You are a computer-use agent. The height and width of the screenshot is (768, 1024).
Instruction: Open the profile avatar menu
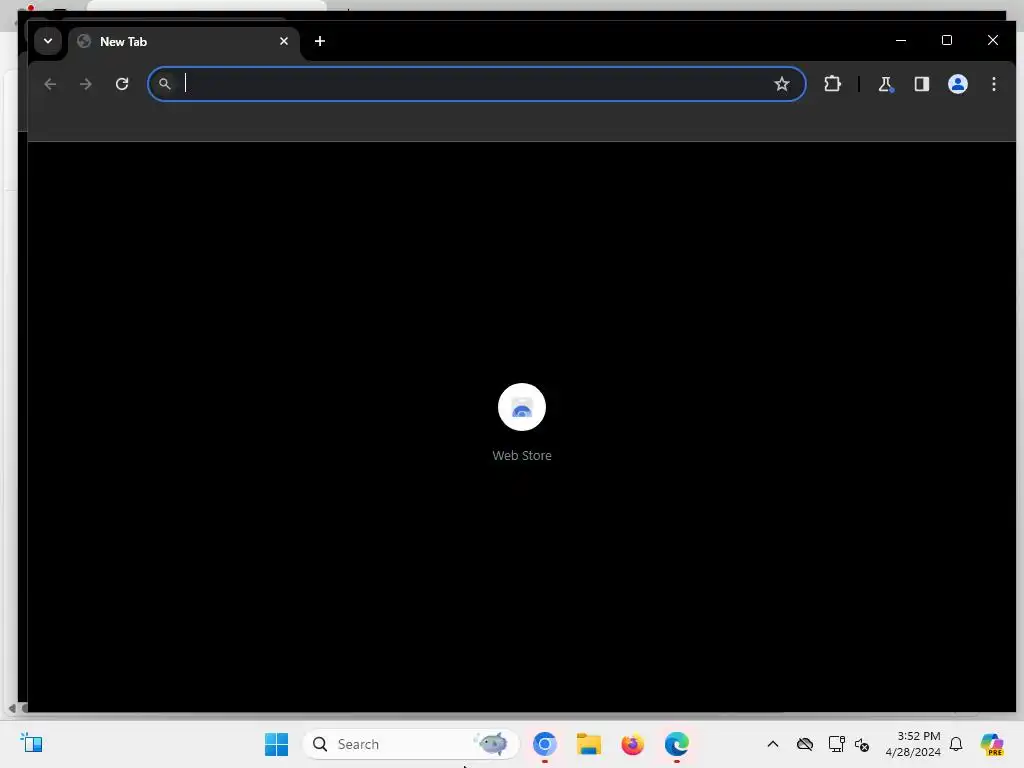pos(958,84)
